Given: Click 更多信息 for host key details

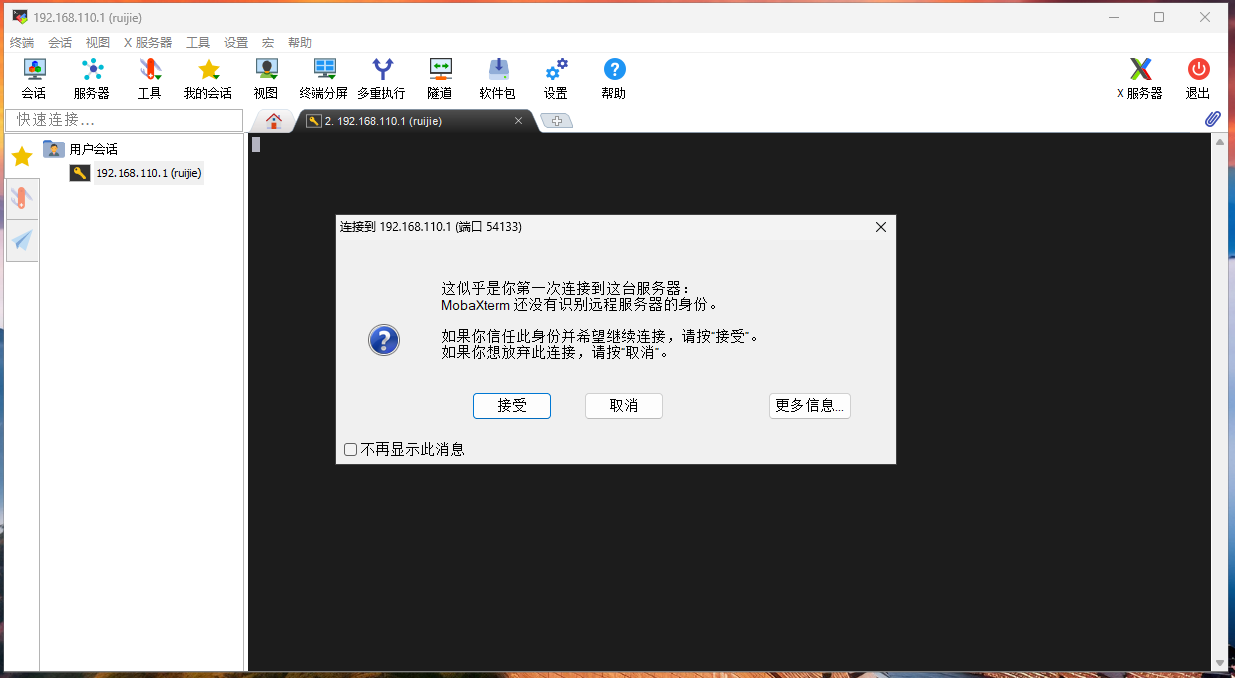Looking at the screenshot, I should (809, 406).
